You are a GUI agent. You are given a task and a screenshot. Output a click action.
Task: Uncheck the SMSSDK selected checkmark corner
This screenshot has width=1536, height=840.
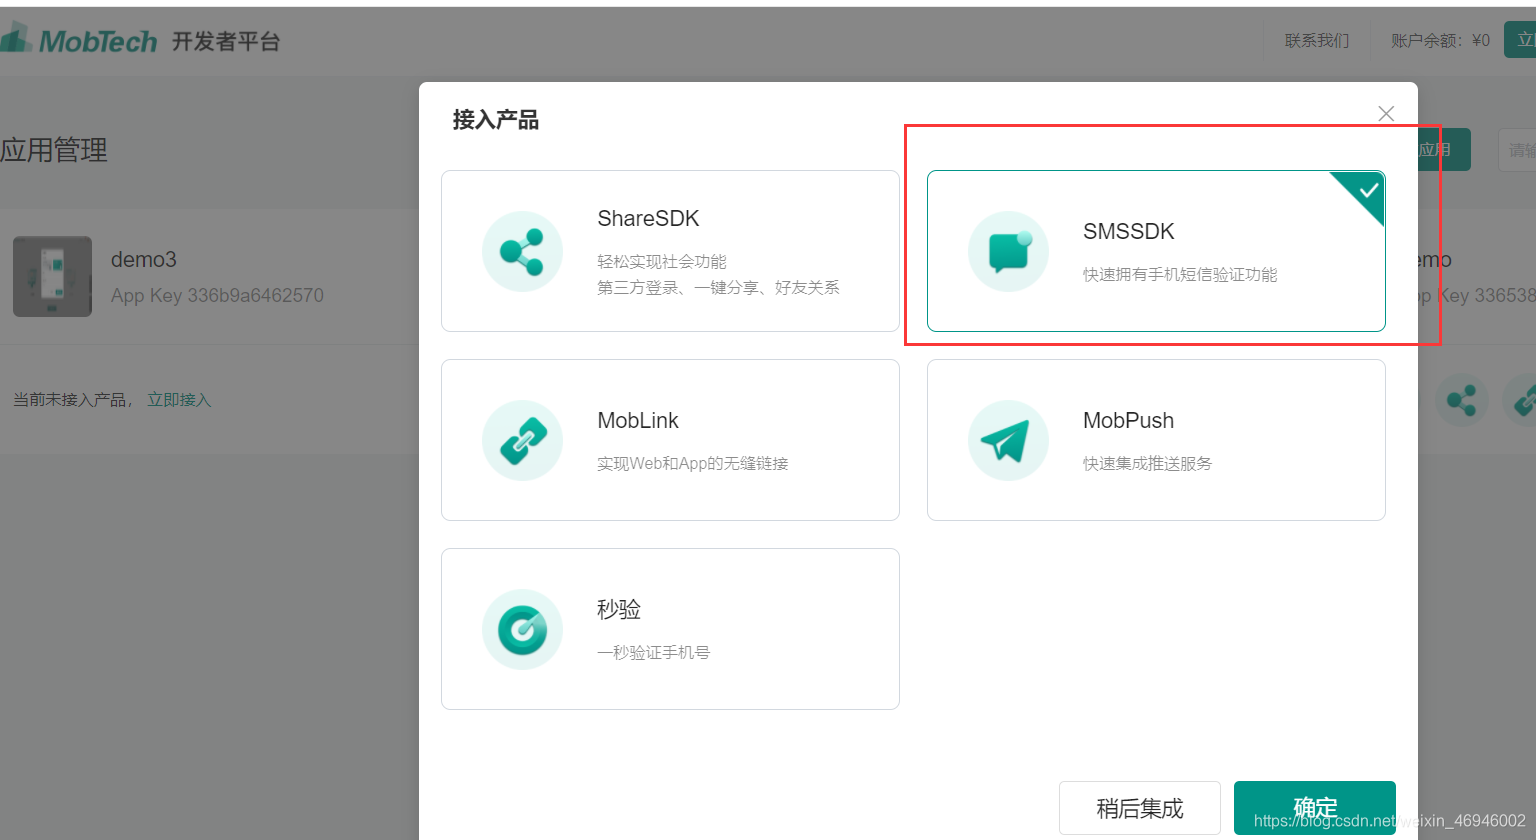pyautogui.click(x=1366, y=190)
